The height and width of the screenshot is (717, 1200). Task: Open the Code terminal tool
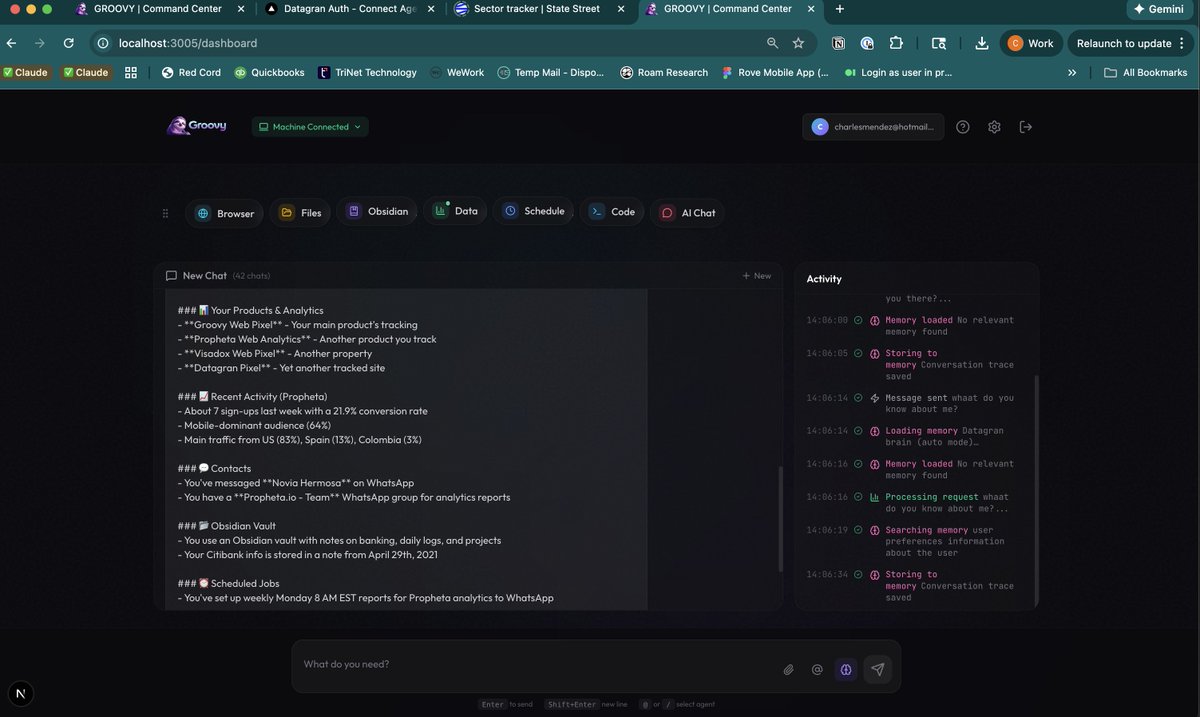612,212
